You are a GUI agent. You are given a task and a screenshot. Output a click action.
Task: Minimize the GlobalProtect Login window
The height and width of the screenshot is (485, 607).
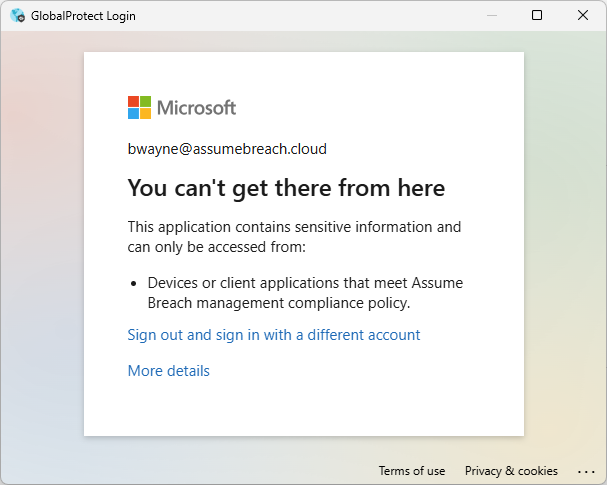[492, 15]
